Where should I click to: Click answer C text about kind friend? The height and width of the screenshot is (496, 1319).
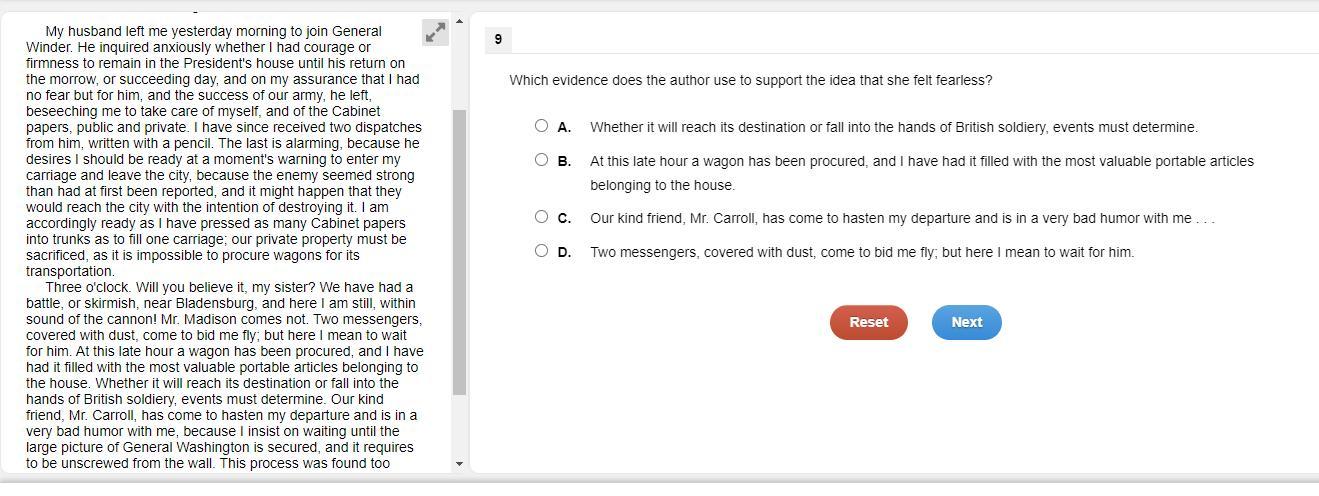pyautogui.click(x=902, y=218)
